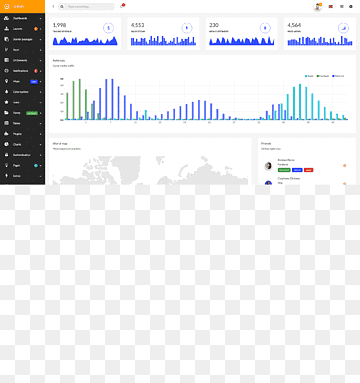Image resolution: width=360 pixels, height=383 pixels.
Task: Click the green badge on the Forms row
Action: point(32,113)
